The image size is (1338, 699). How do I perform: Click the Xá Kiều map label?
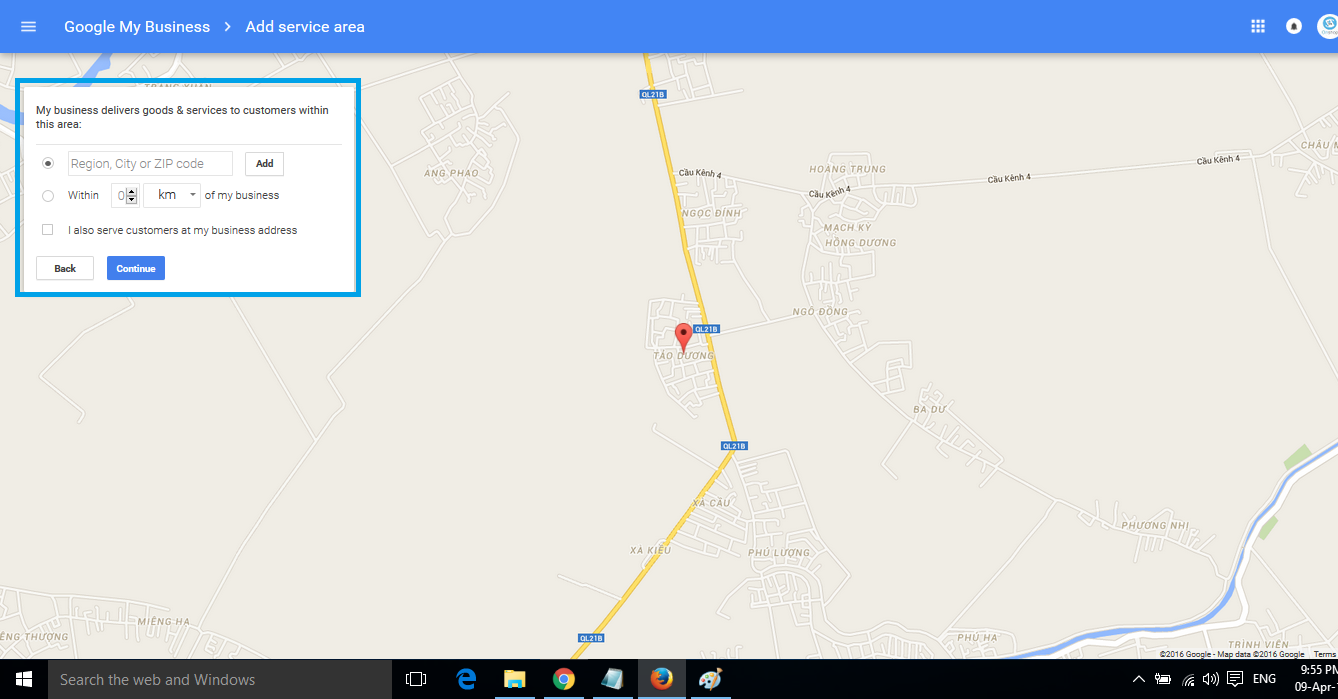pos(649,550)
